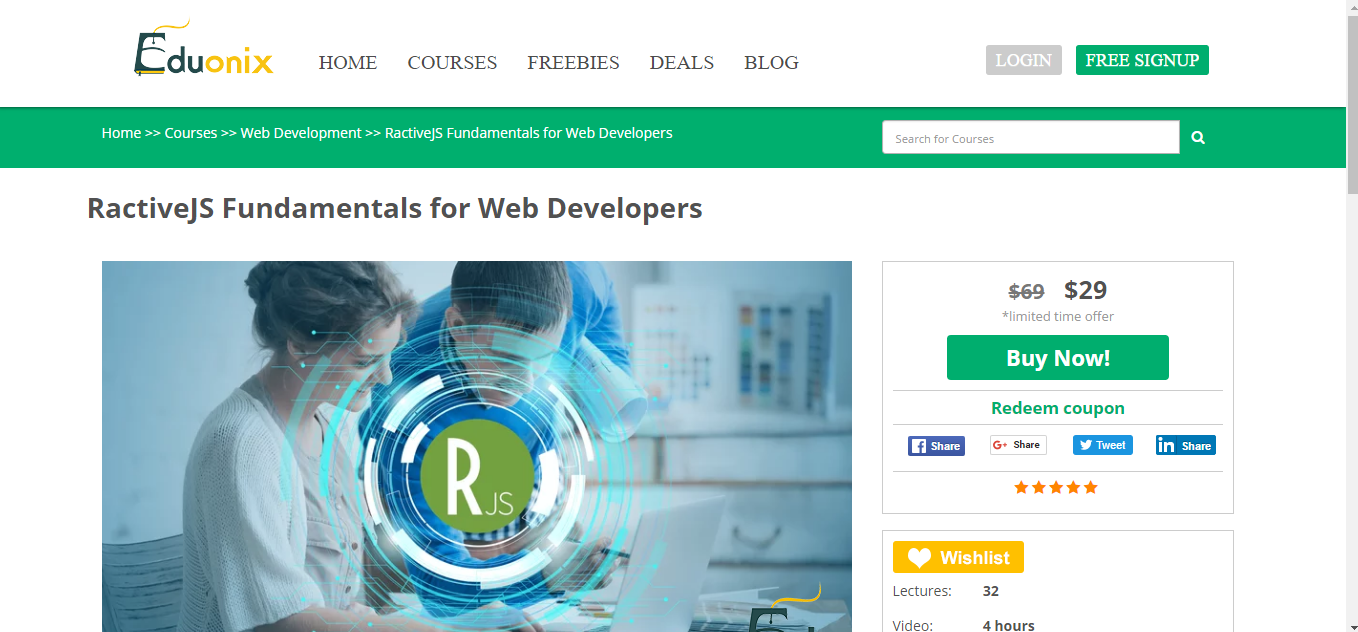Share the course on Facebook
Image resolution: width=1358 pixels, height=632 pixels.
pyautogui.click(x=936, y=445)
